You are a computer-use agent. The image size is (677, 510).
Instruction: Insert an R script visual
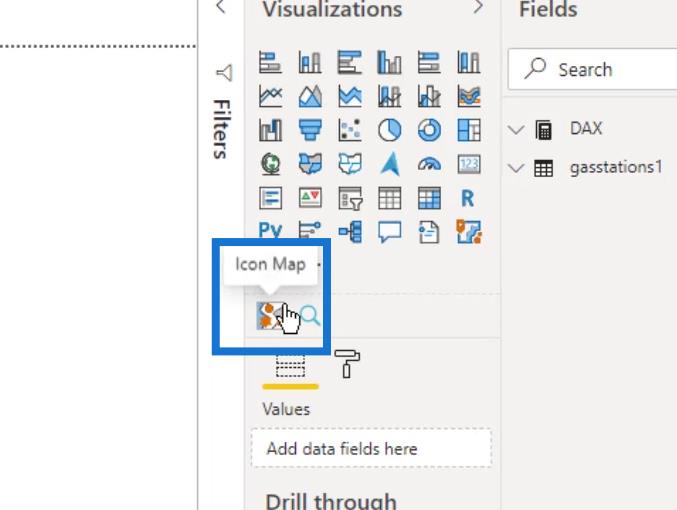[x=468, y=198]
